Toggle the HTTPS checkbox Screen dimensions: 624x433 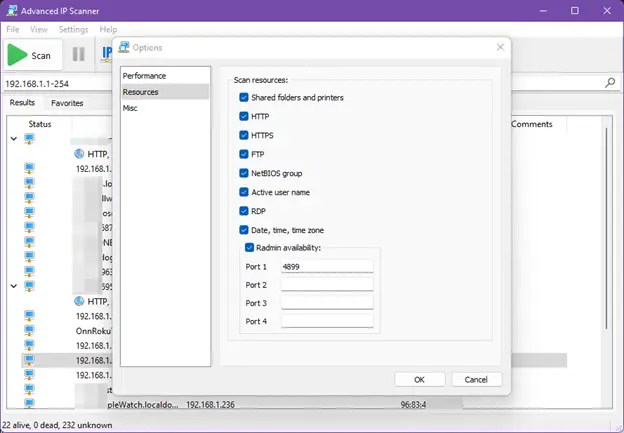coord(244,135)
